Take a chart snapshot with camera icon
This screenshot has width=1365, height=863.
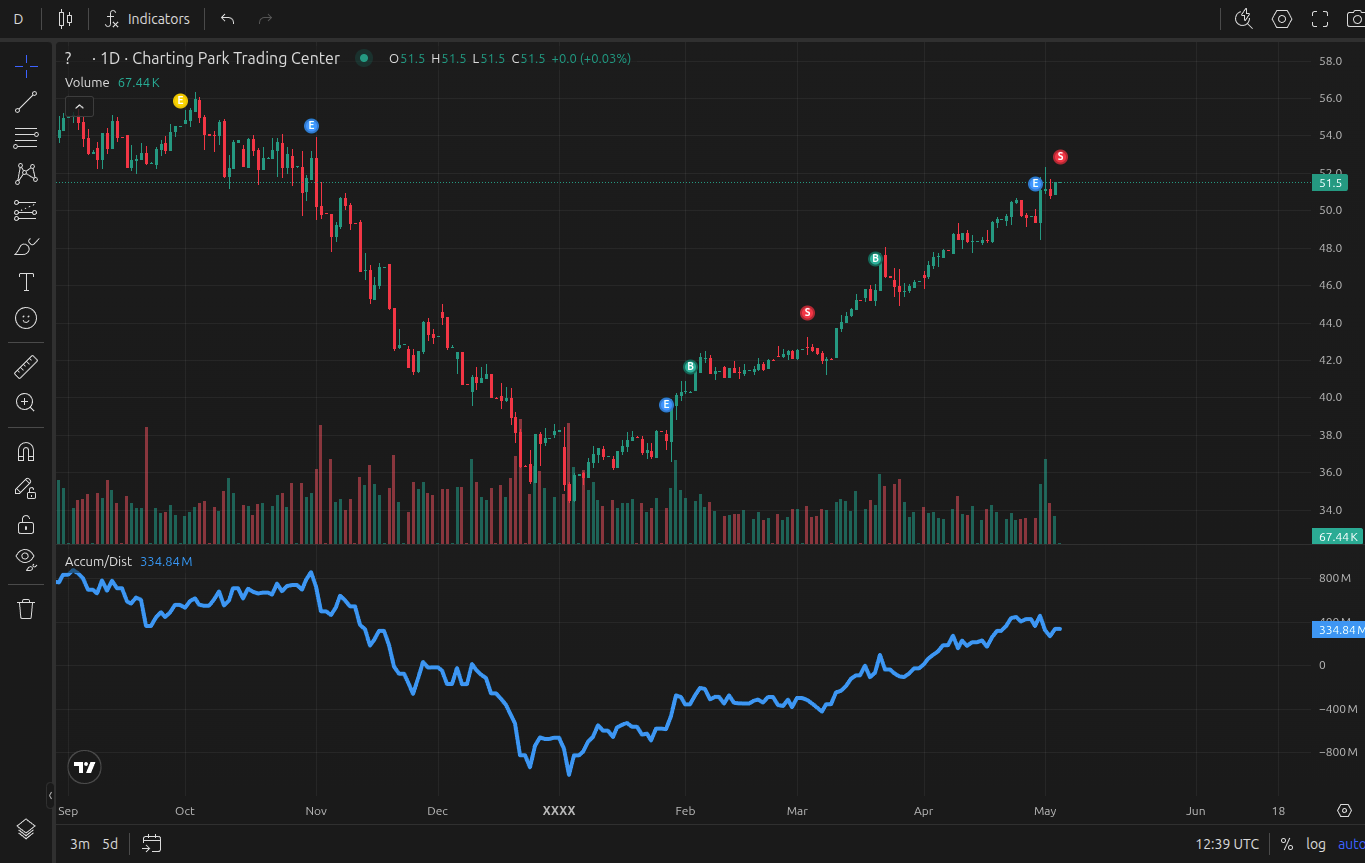1355,19
